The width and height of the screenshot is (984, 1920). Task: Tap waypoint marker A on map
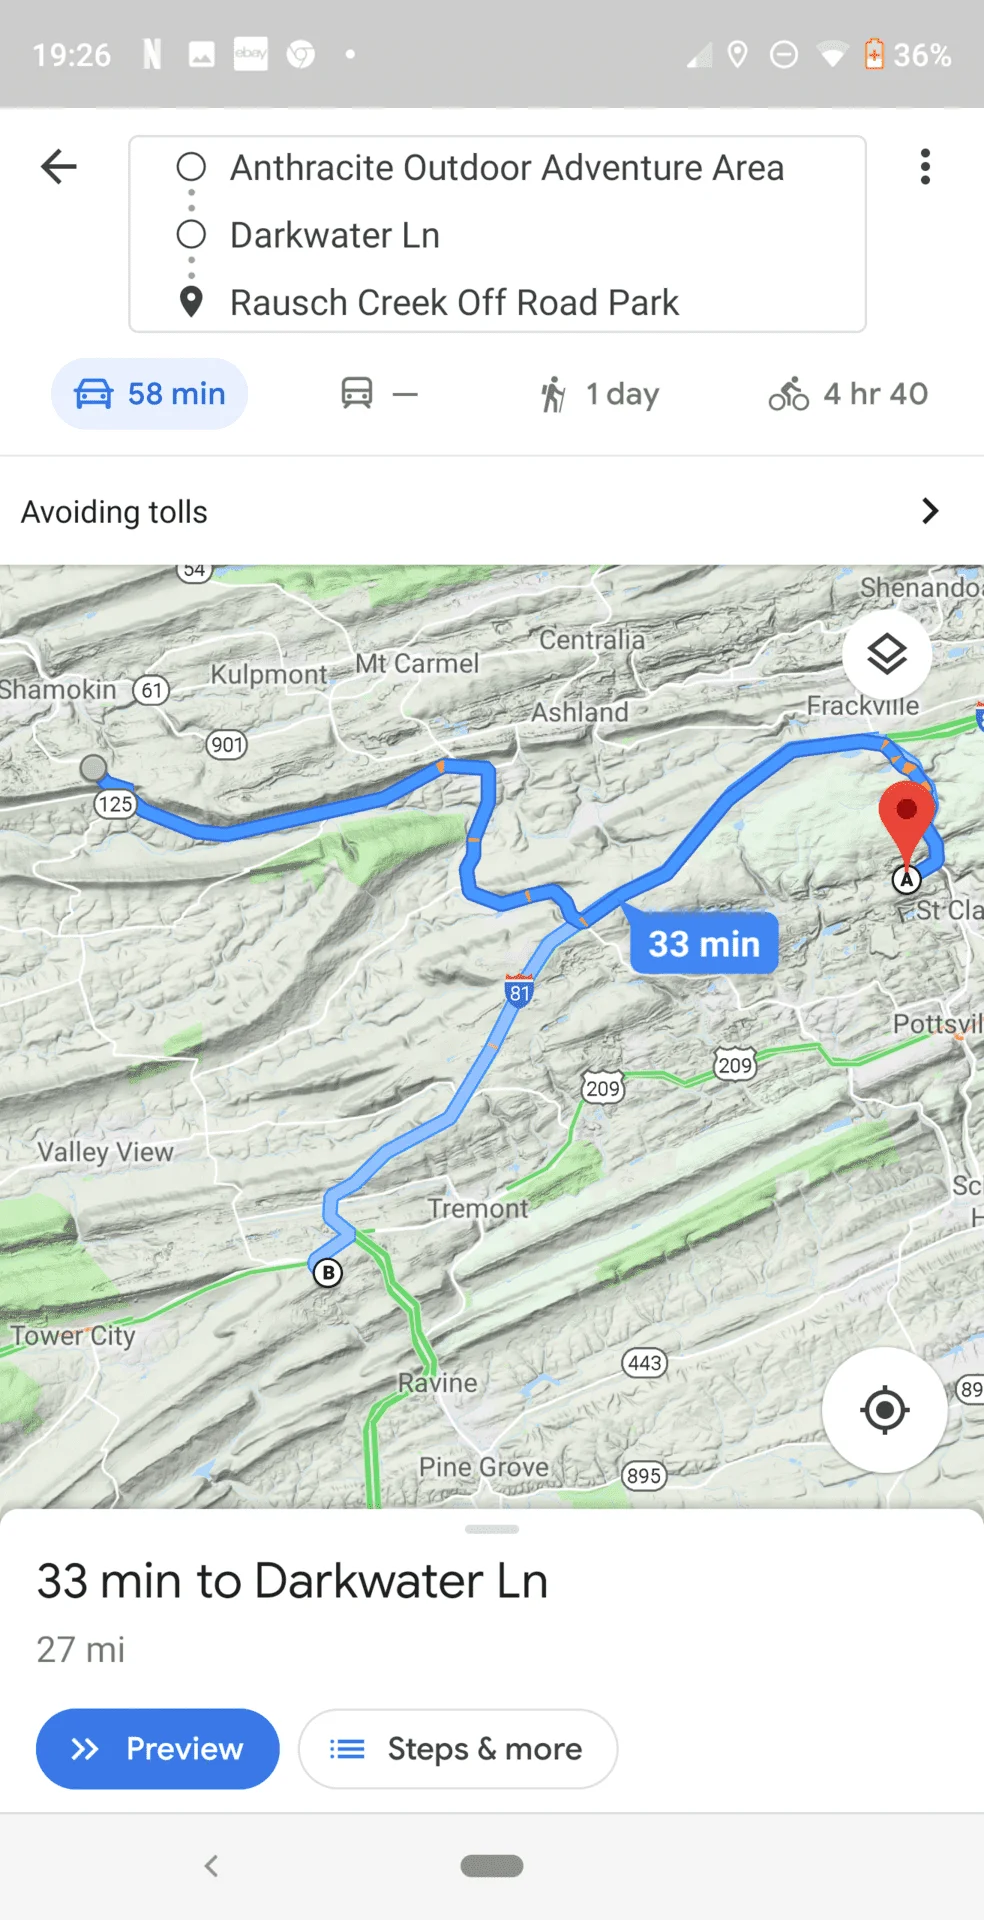pos(907,880)
